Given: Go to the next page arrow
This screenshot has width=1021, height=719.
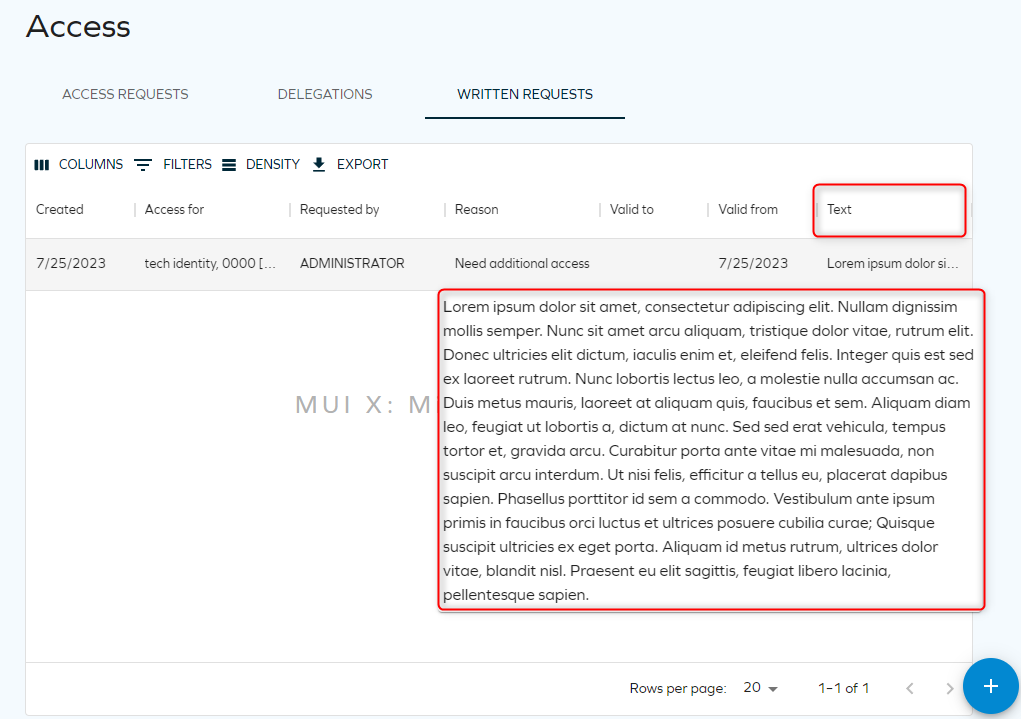Looking at the screenshot, I should pyautogui.click(x=949, y=688).
